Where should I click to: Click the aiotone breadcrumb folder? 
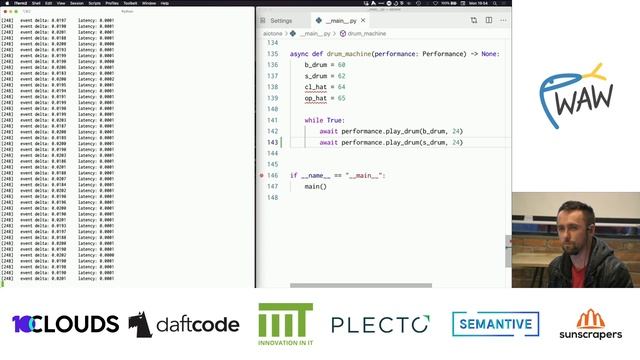[x=273, y=33]
